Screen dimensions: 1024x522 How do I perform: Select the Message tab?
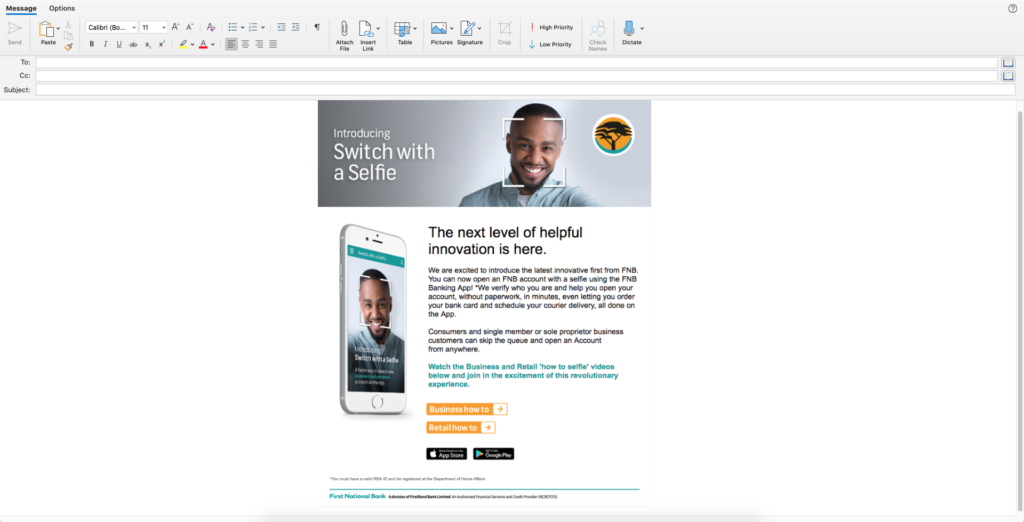coord(21,8)
